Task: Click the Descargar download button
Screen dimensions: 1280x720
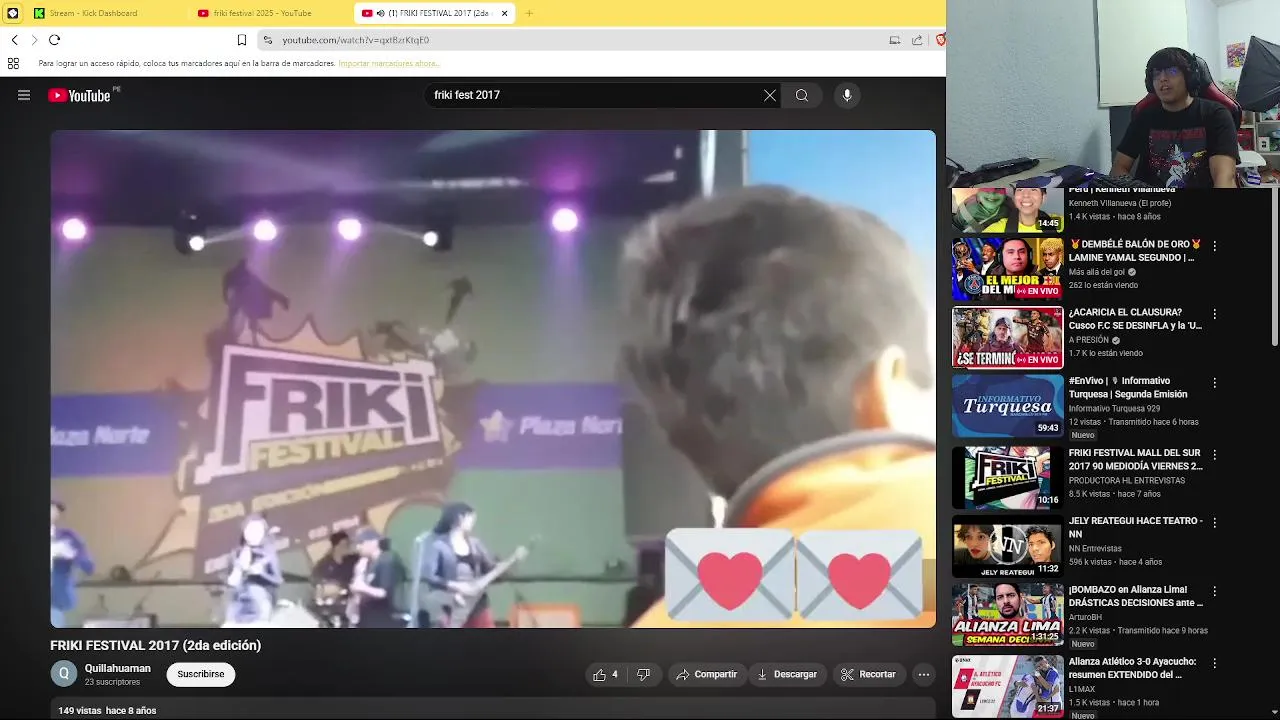Action: point(787,674)
